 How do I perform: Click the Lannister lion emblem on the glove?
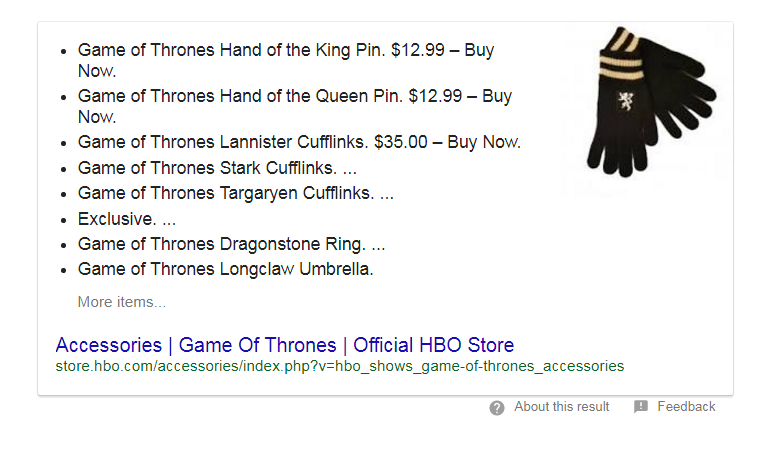tap(625, 101)
